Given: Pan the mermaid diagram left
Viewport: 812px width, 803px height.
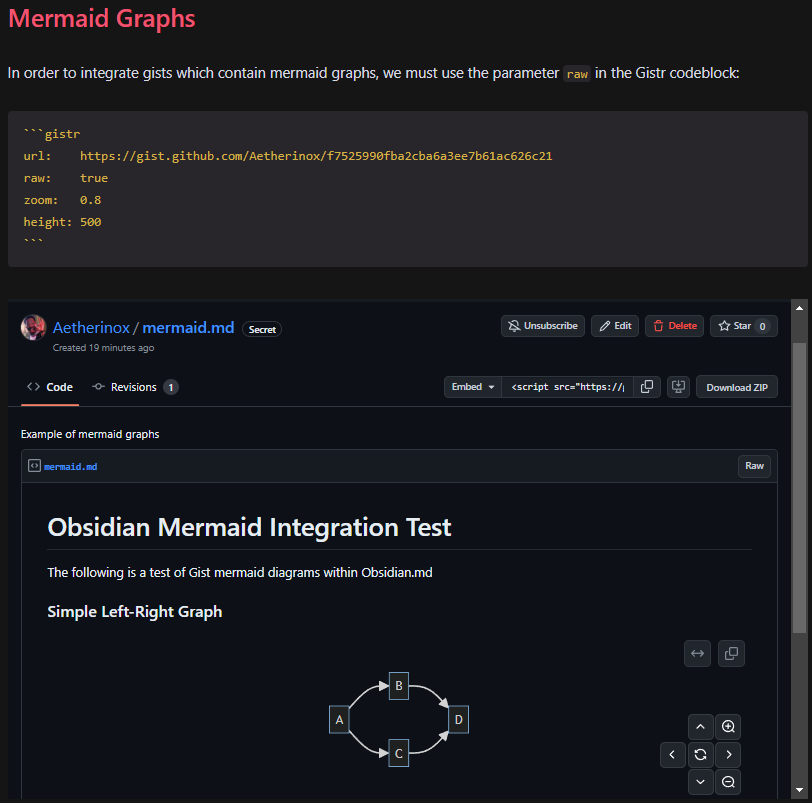Looking at the screenshot, I should (x=673, y=754).
